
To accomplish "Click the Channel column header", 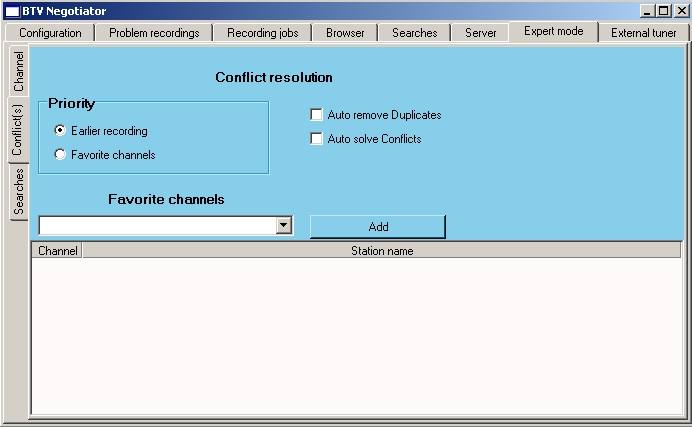I will click(x=57, y=251).
